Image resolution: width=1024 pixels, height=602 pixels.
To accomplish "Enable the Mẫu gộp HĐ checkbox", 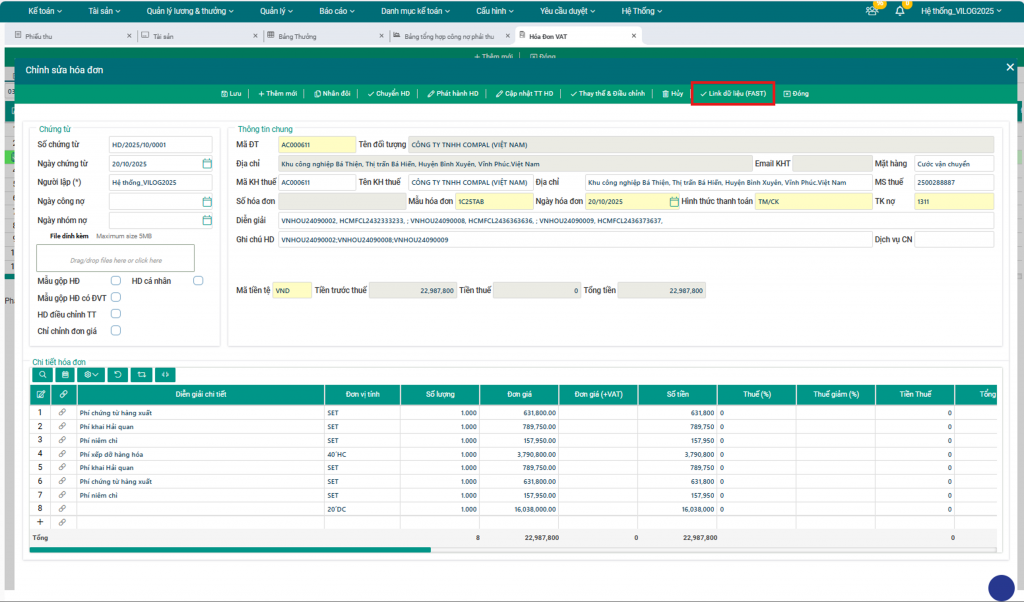I will coord(117,281).
